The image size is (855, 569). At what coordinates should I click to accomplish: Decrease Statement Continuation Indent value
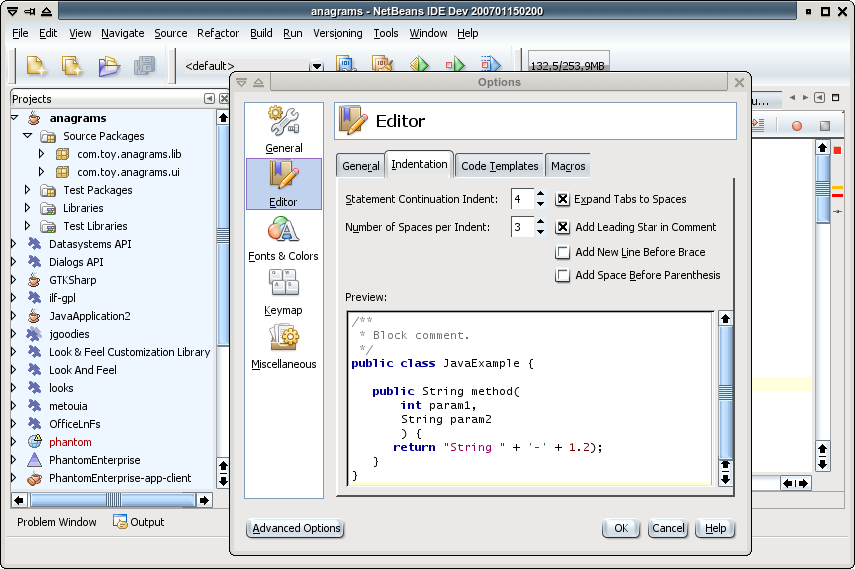point(540,204)
